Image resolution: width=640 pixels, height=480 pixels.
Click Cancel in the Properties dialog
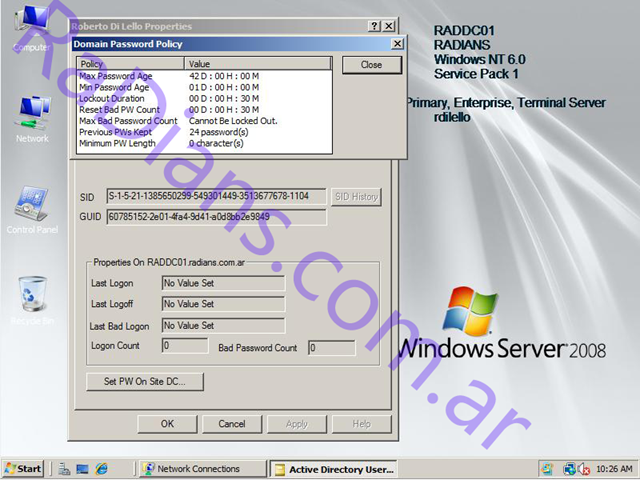point(232,424)
